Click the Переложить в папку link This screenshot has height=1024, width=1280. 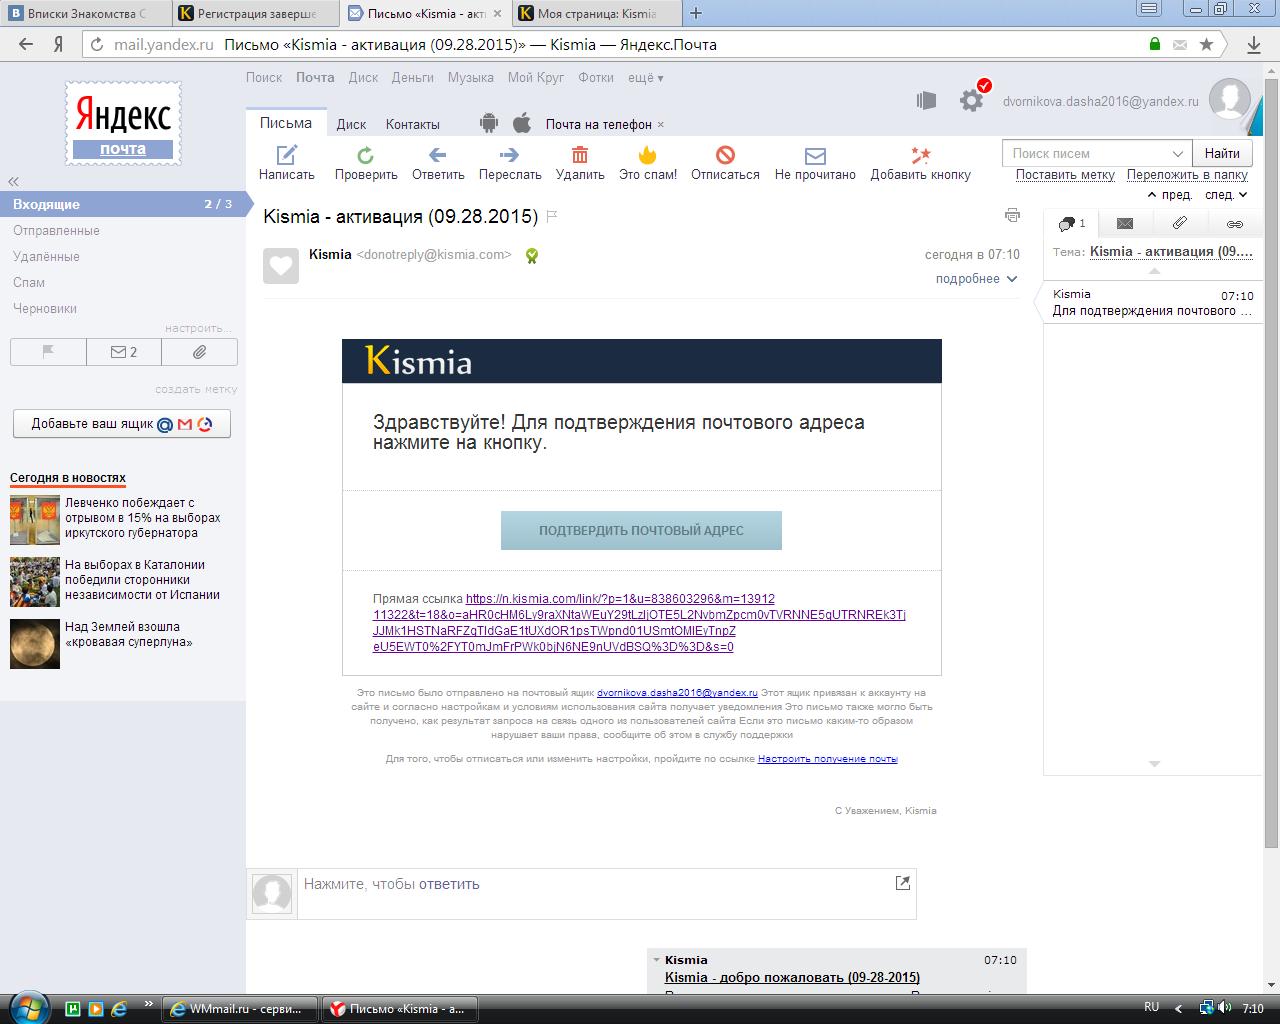click(1188, 174)
